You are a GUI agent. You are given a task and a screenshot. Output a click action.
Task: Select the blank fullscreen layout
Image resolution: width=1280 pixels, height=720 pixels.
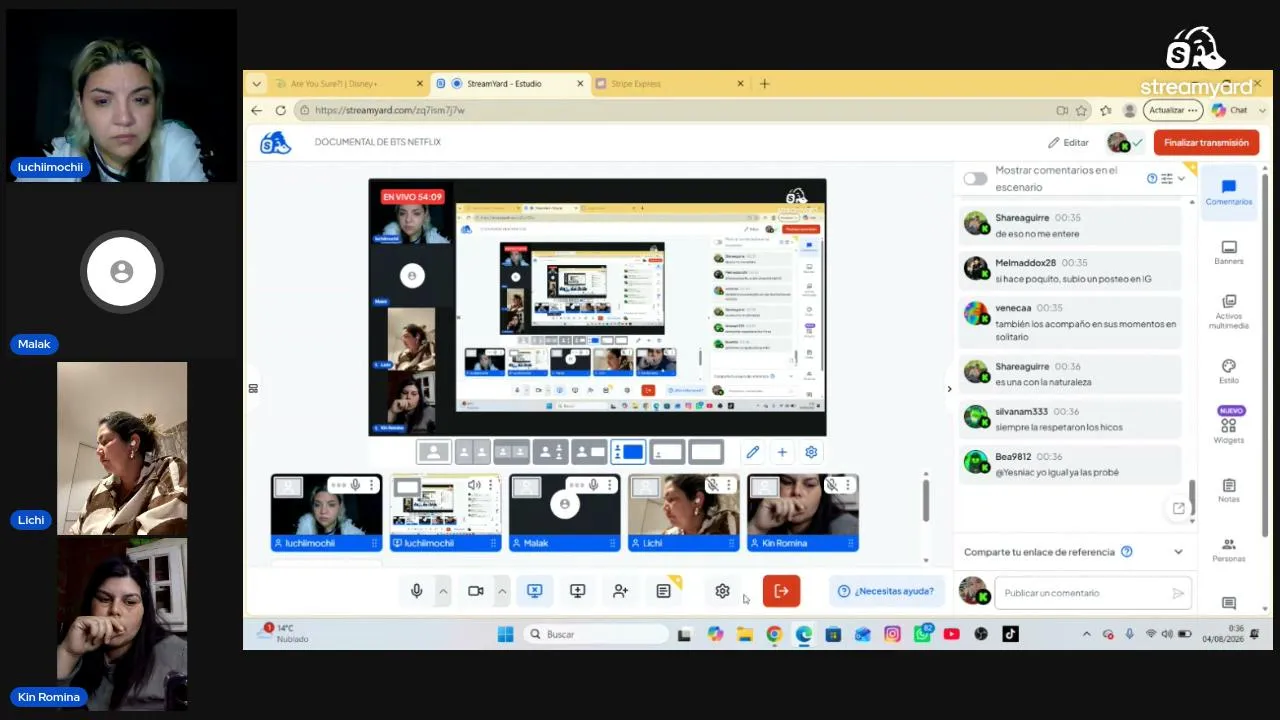pos(706,452)
